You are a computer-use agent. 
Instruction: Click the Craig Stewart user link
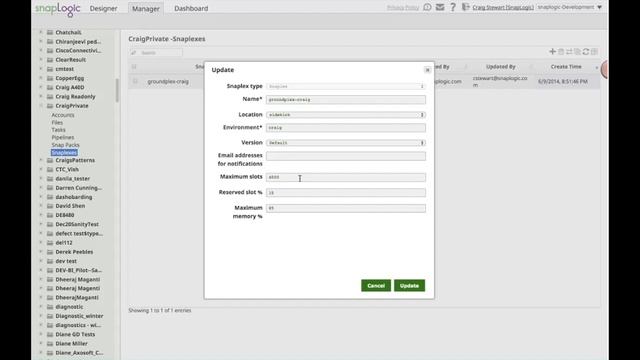click(503, 7)
